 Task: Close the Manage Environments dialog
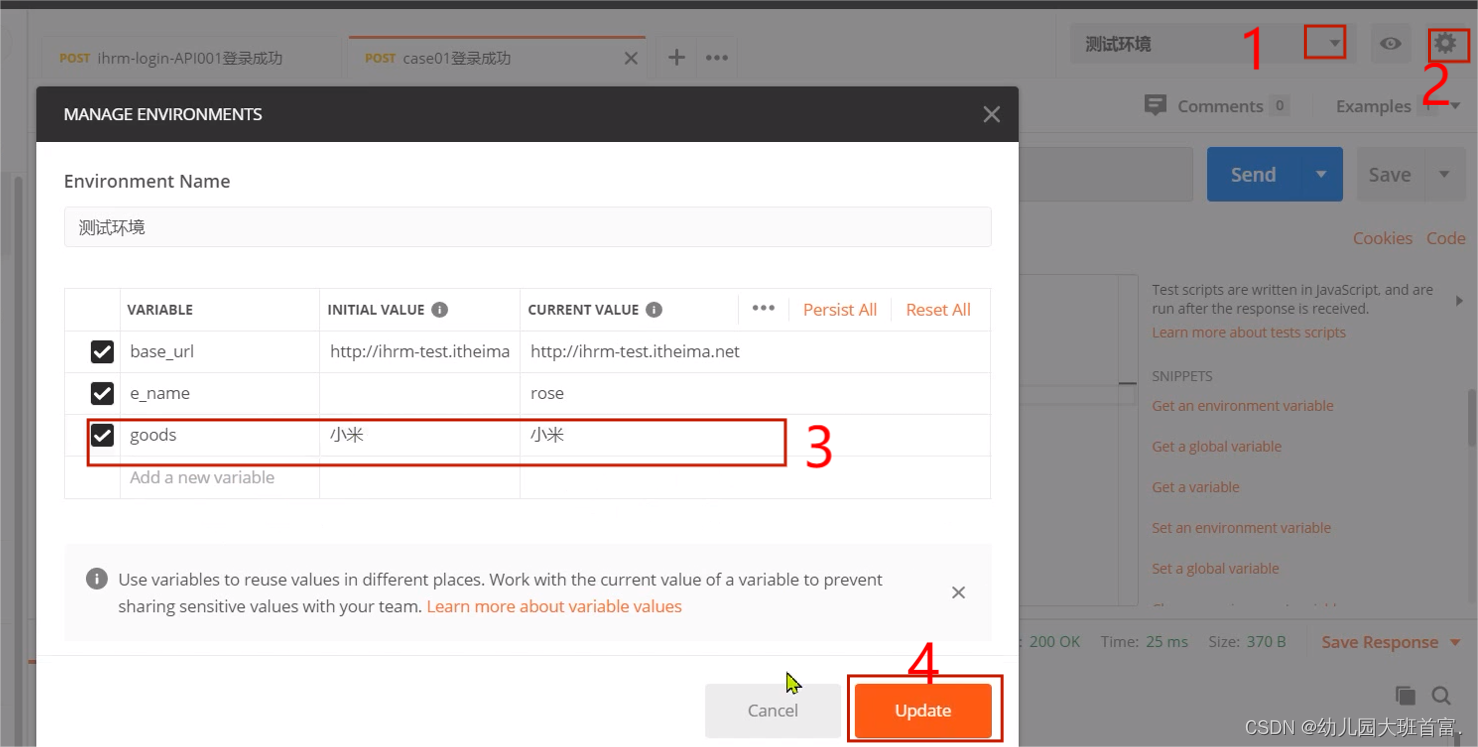[991, 114]
